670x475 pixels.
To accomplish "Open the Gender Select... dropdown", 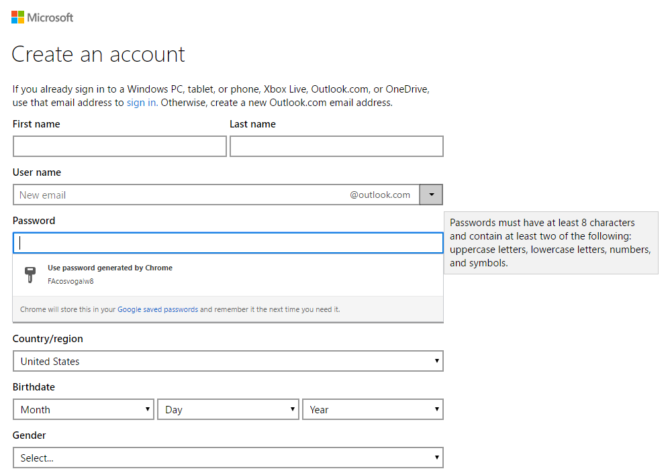I will coord(228,457).
